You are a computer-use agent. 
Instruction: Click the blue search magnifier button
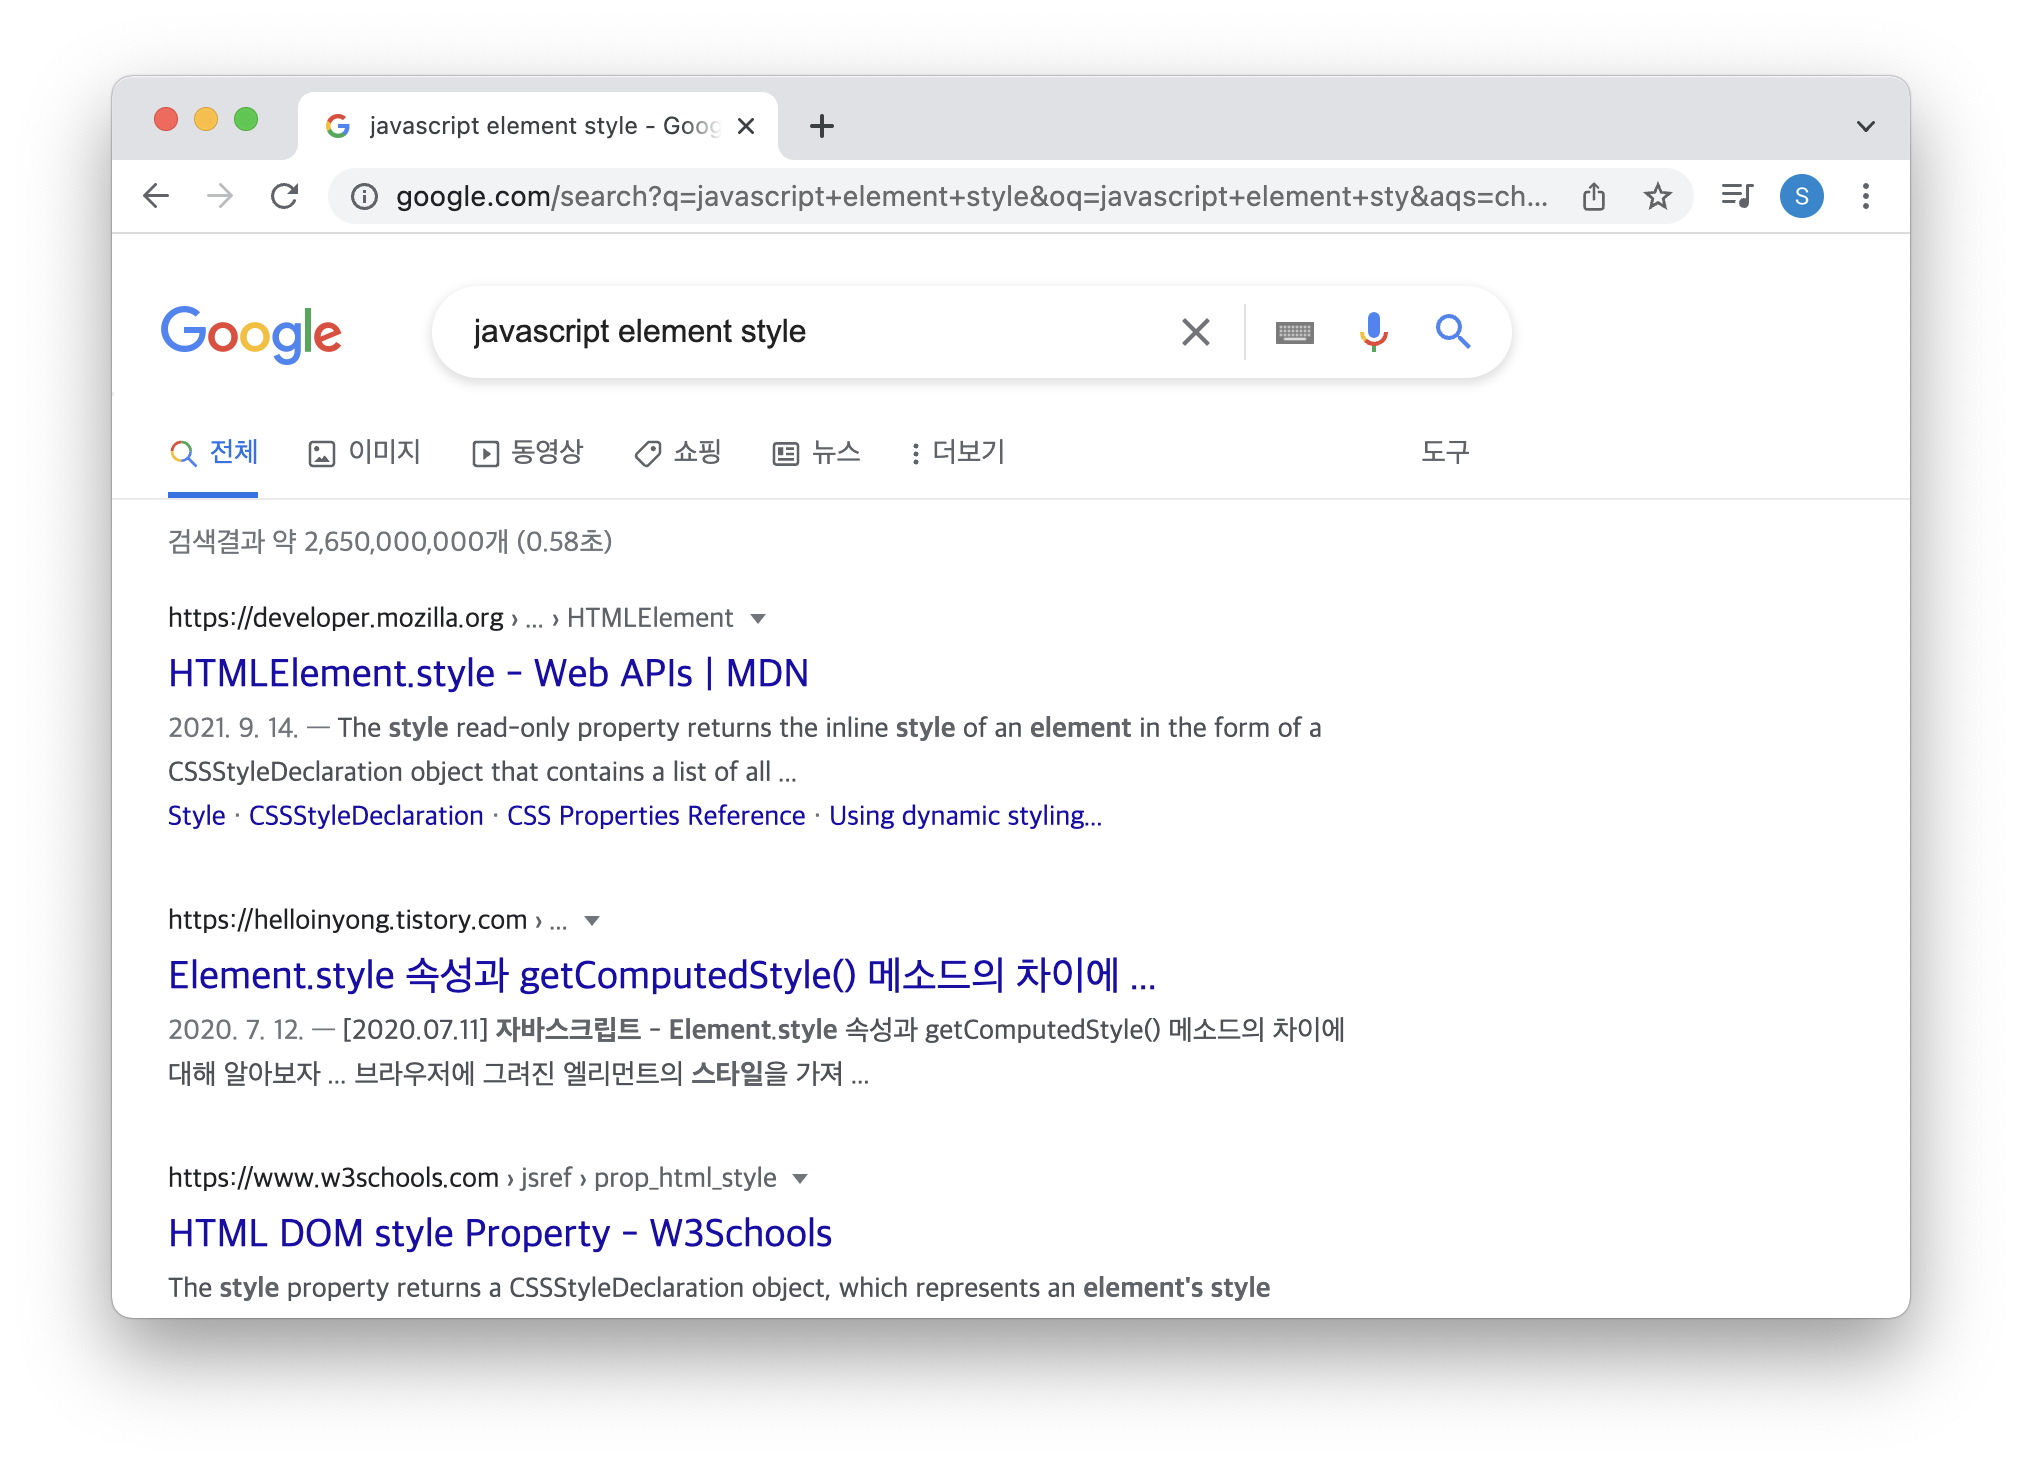pyautogui.click(x=1452, y=331)
